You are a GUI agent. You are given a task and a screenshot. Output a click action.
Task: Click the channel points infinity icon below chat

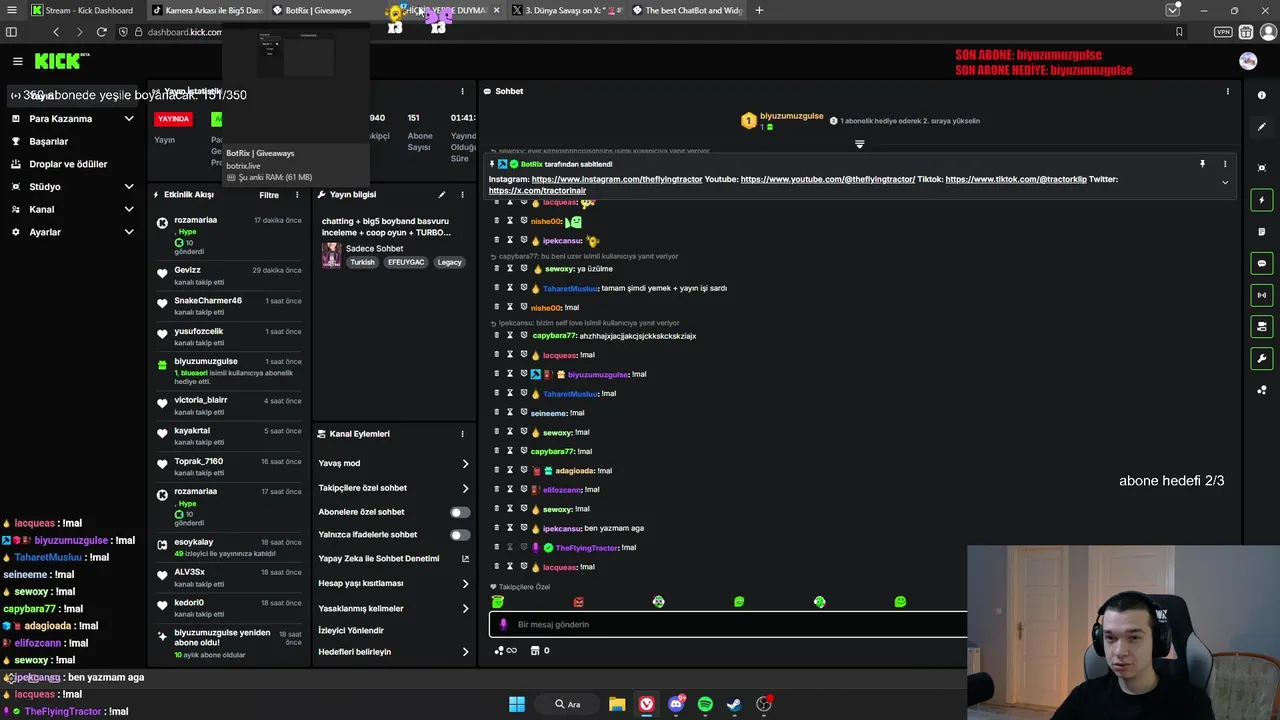[x=506, y=651]
